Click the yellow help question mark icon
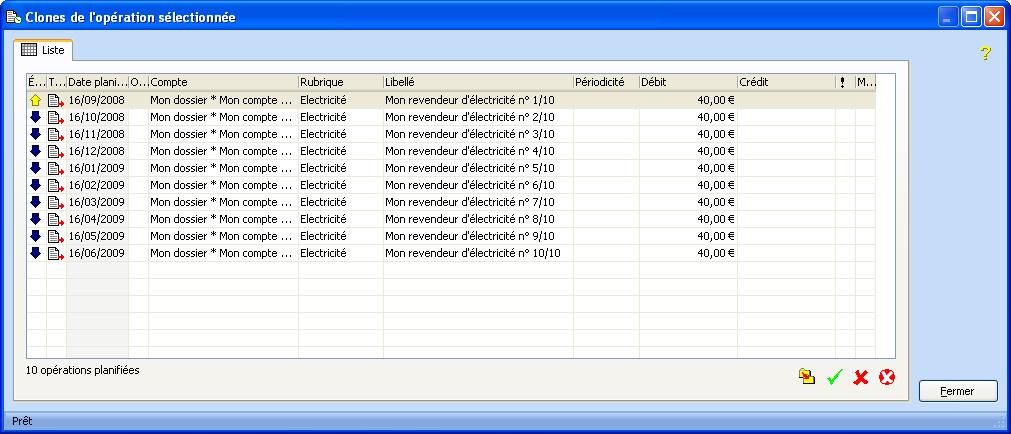This screenshot has width=1011, height=434. [x=984, y=53]
